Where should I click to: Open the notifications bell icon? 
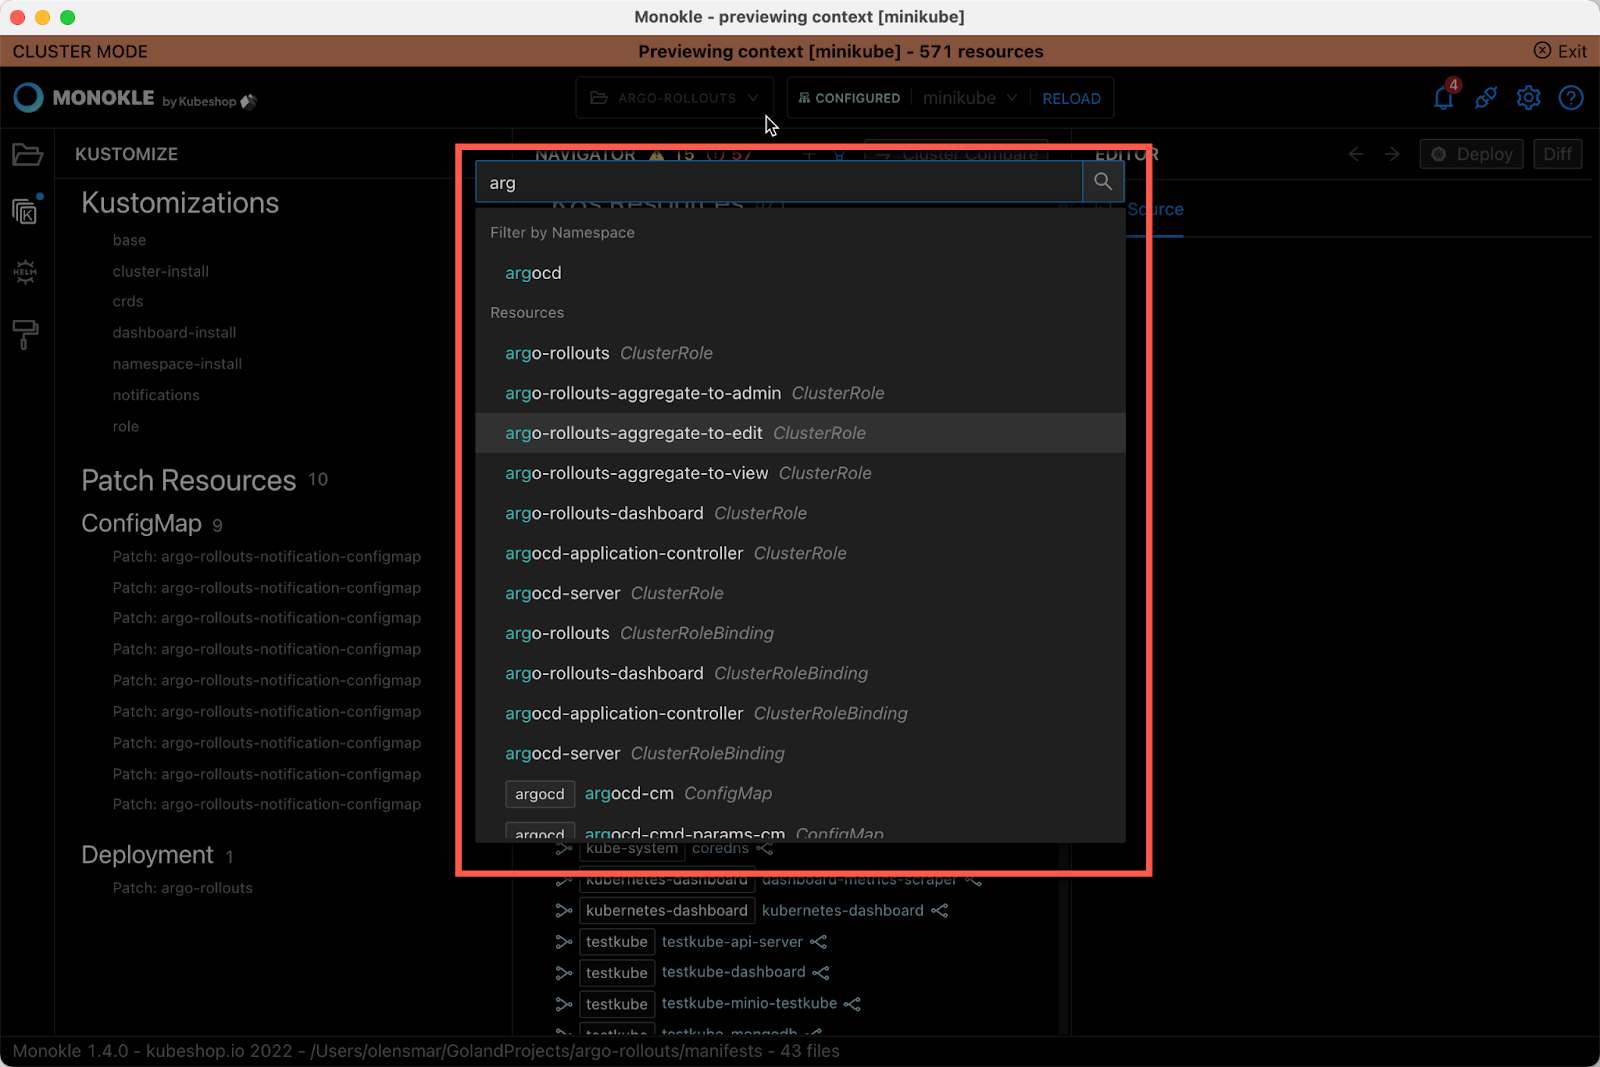1443,98
